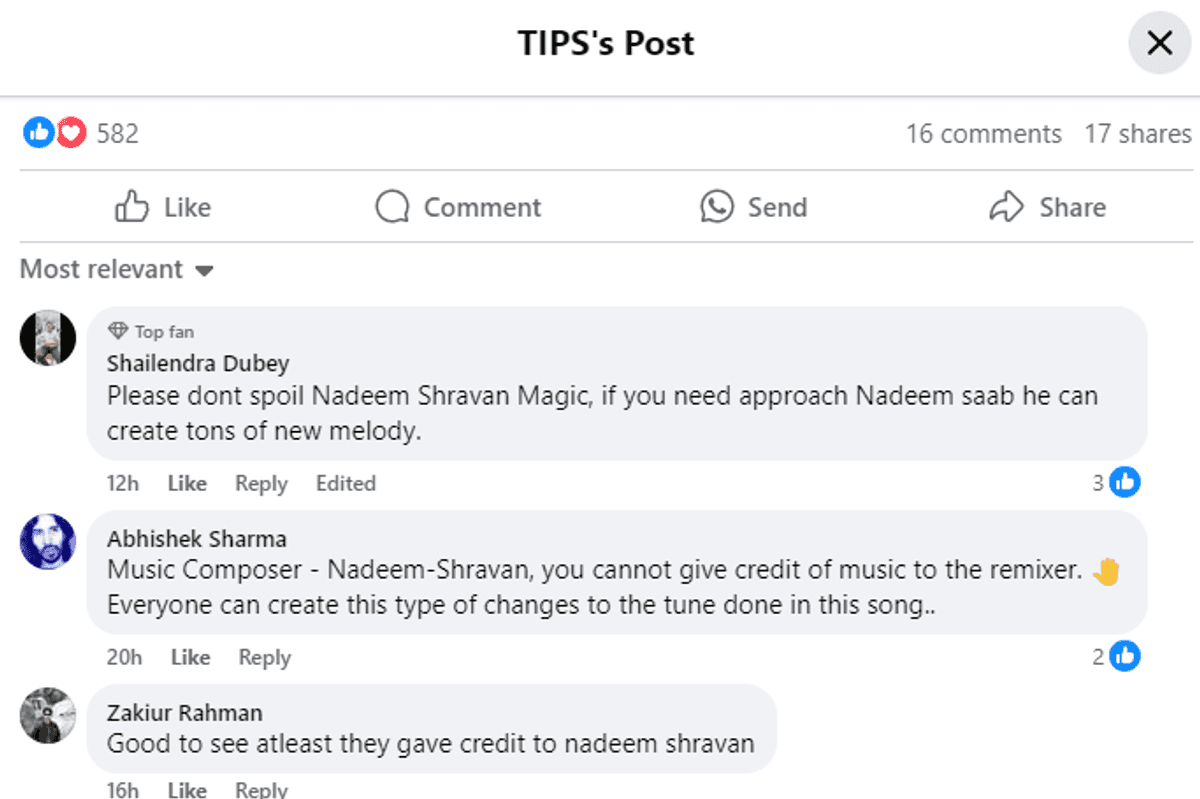Open Abhishek Sharma's profile picture

click(x=48, y=542)
